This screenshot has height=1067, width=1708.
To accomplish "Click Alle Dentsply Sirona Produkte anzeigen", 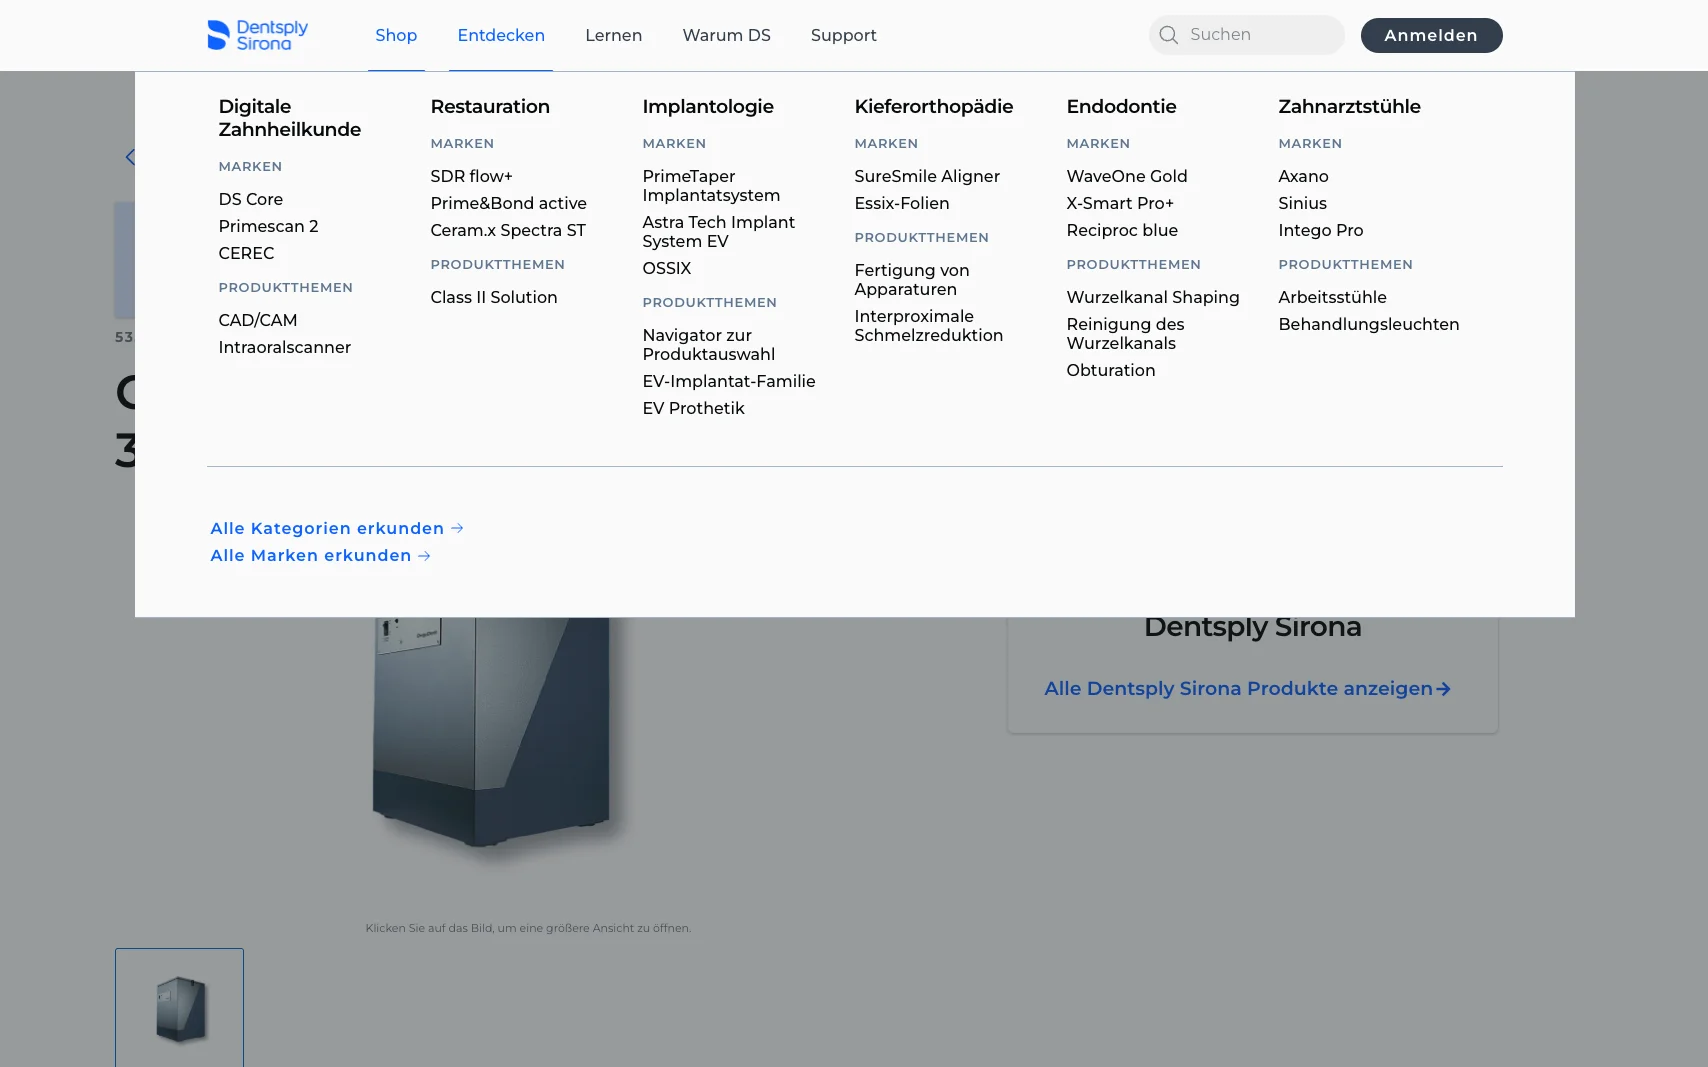I will (x=1247, y=688).
